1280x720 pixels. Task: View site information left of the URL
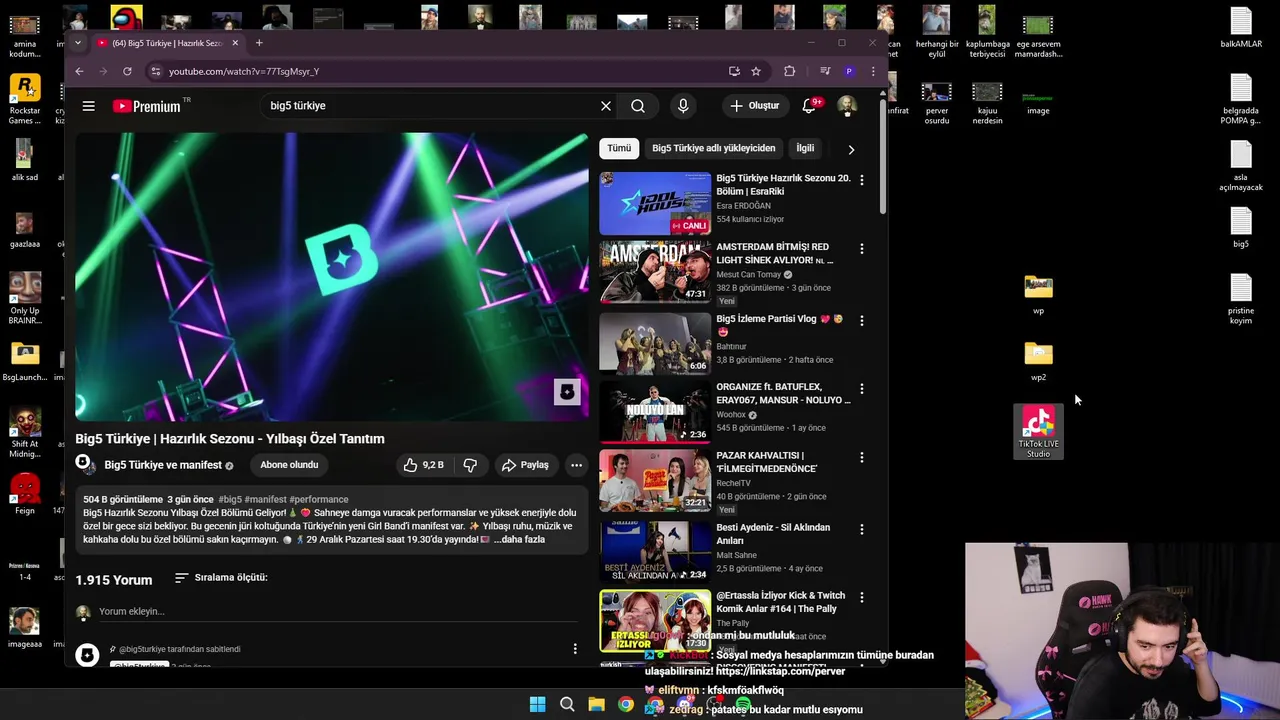point(155,71)
